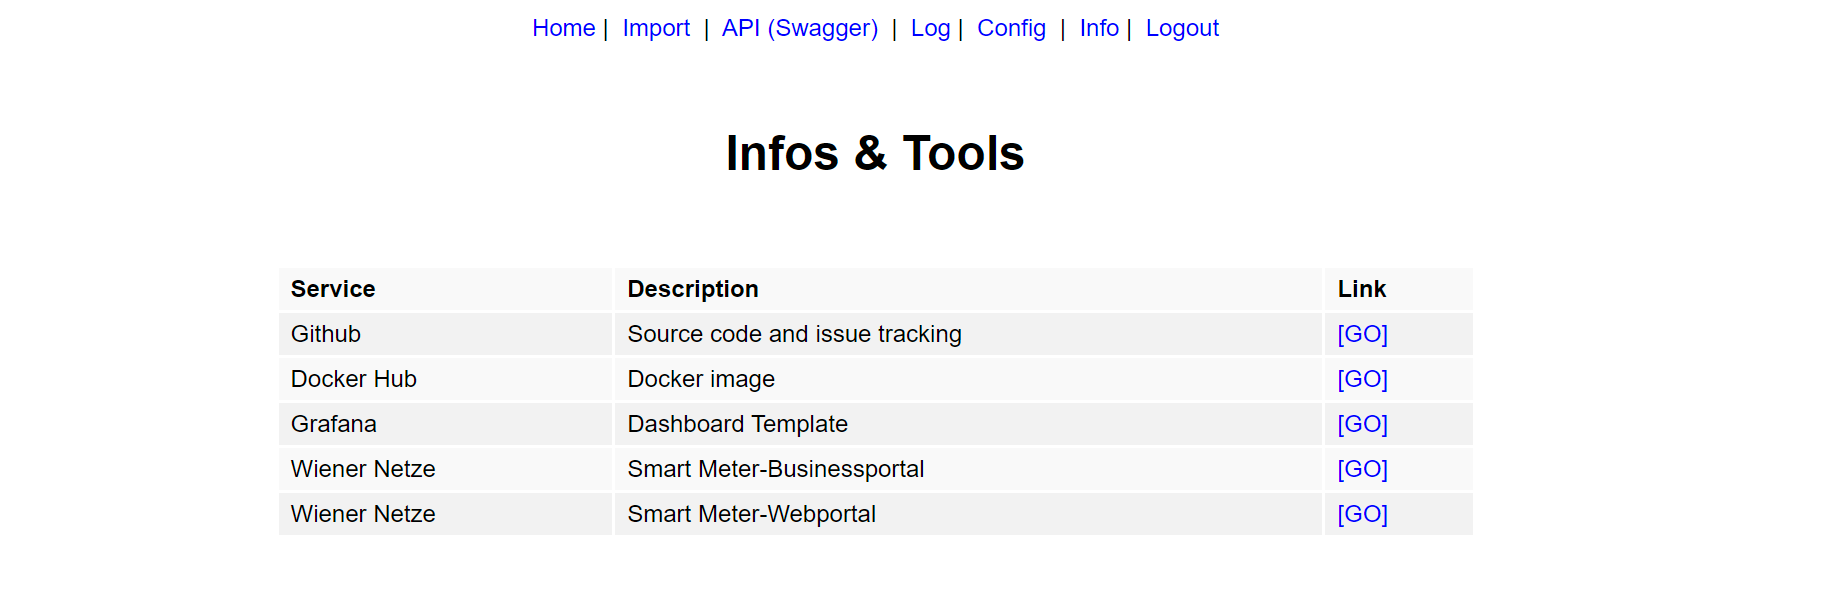
Task: Click the 'Smart Meter-Webportal' description text
Action: point(751,514)
